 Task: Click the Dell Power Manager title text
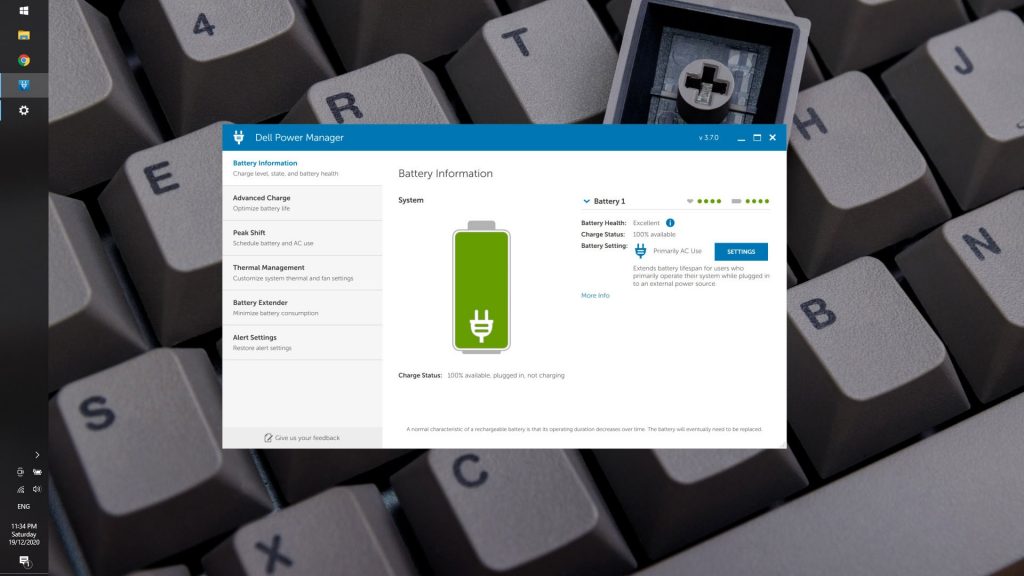pyautogui.click(x=299, y=137)
